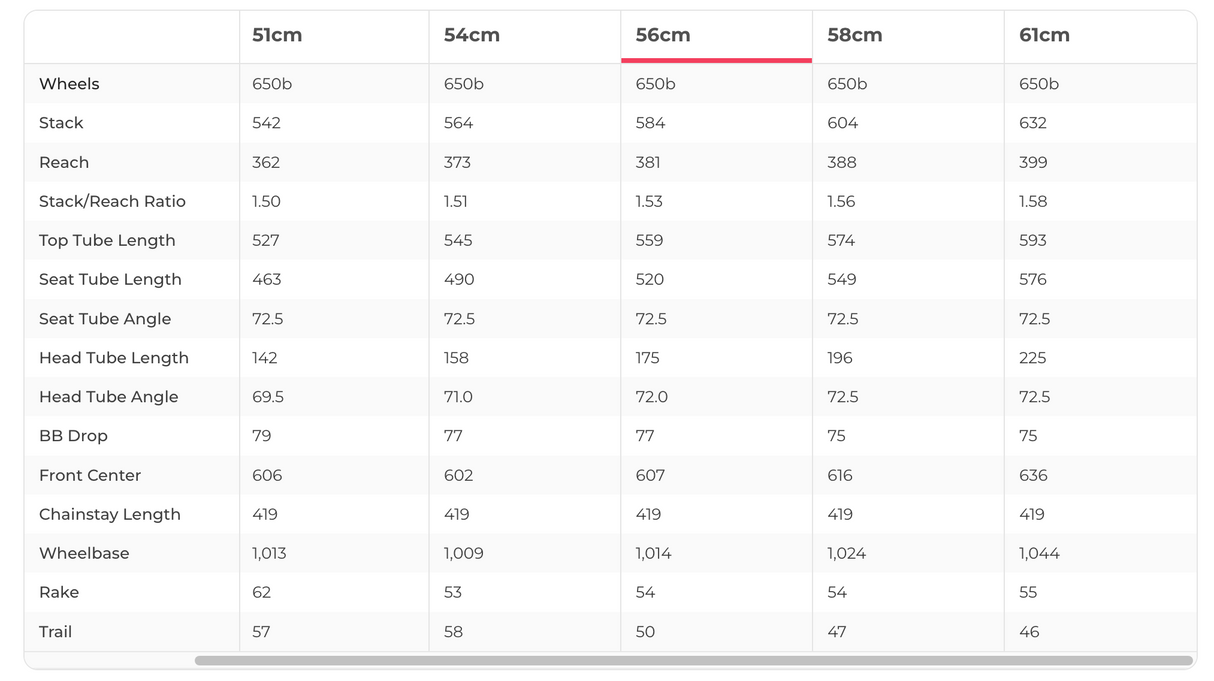This screenshot has height=681, width=1214.
Task: Choose the 61cm size column header
Action: [x=1044, y=35]
